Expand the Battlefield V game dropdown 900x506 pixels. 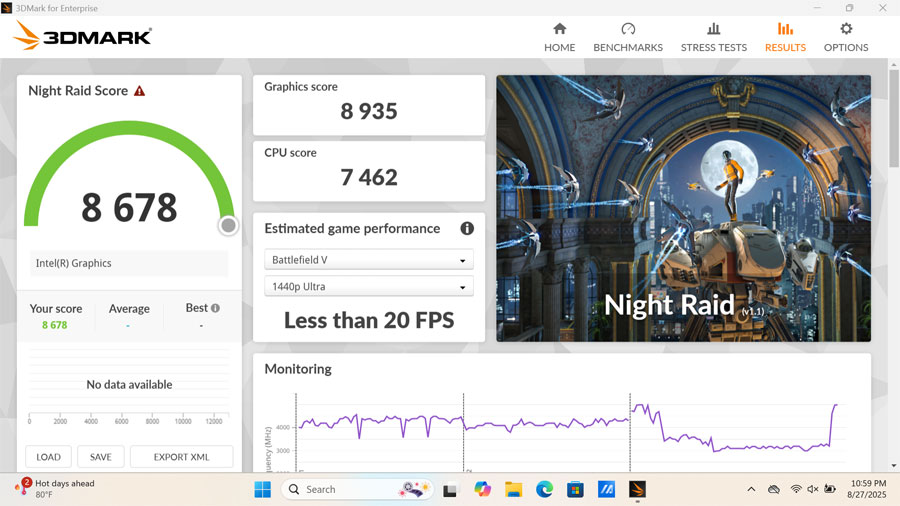pyautogui.click(x=369, y=260)
